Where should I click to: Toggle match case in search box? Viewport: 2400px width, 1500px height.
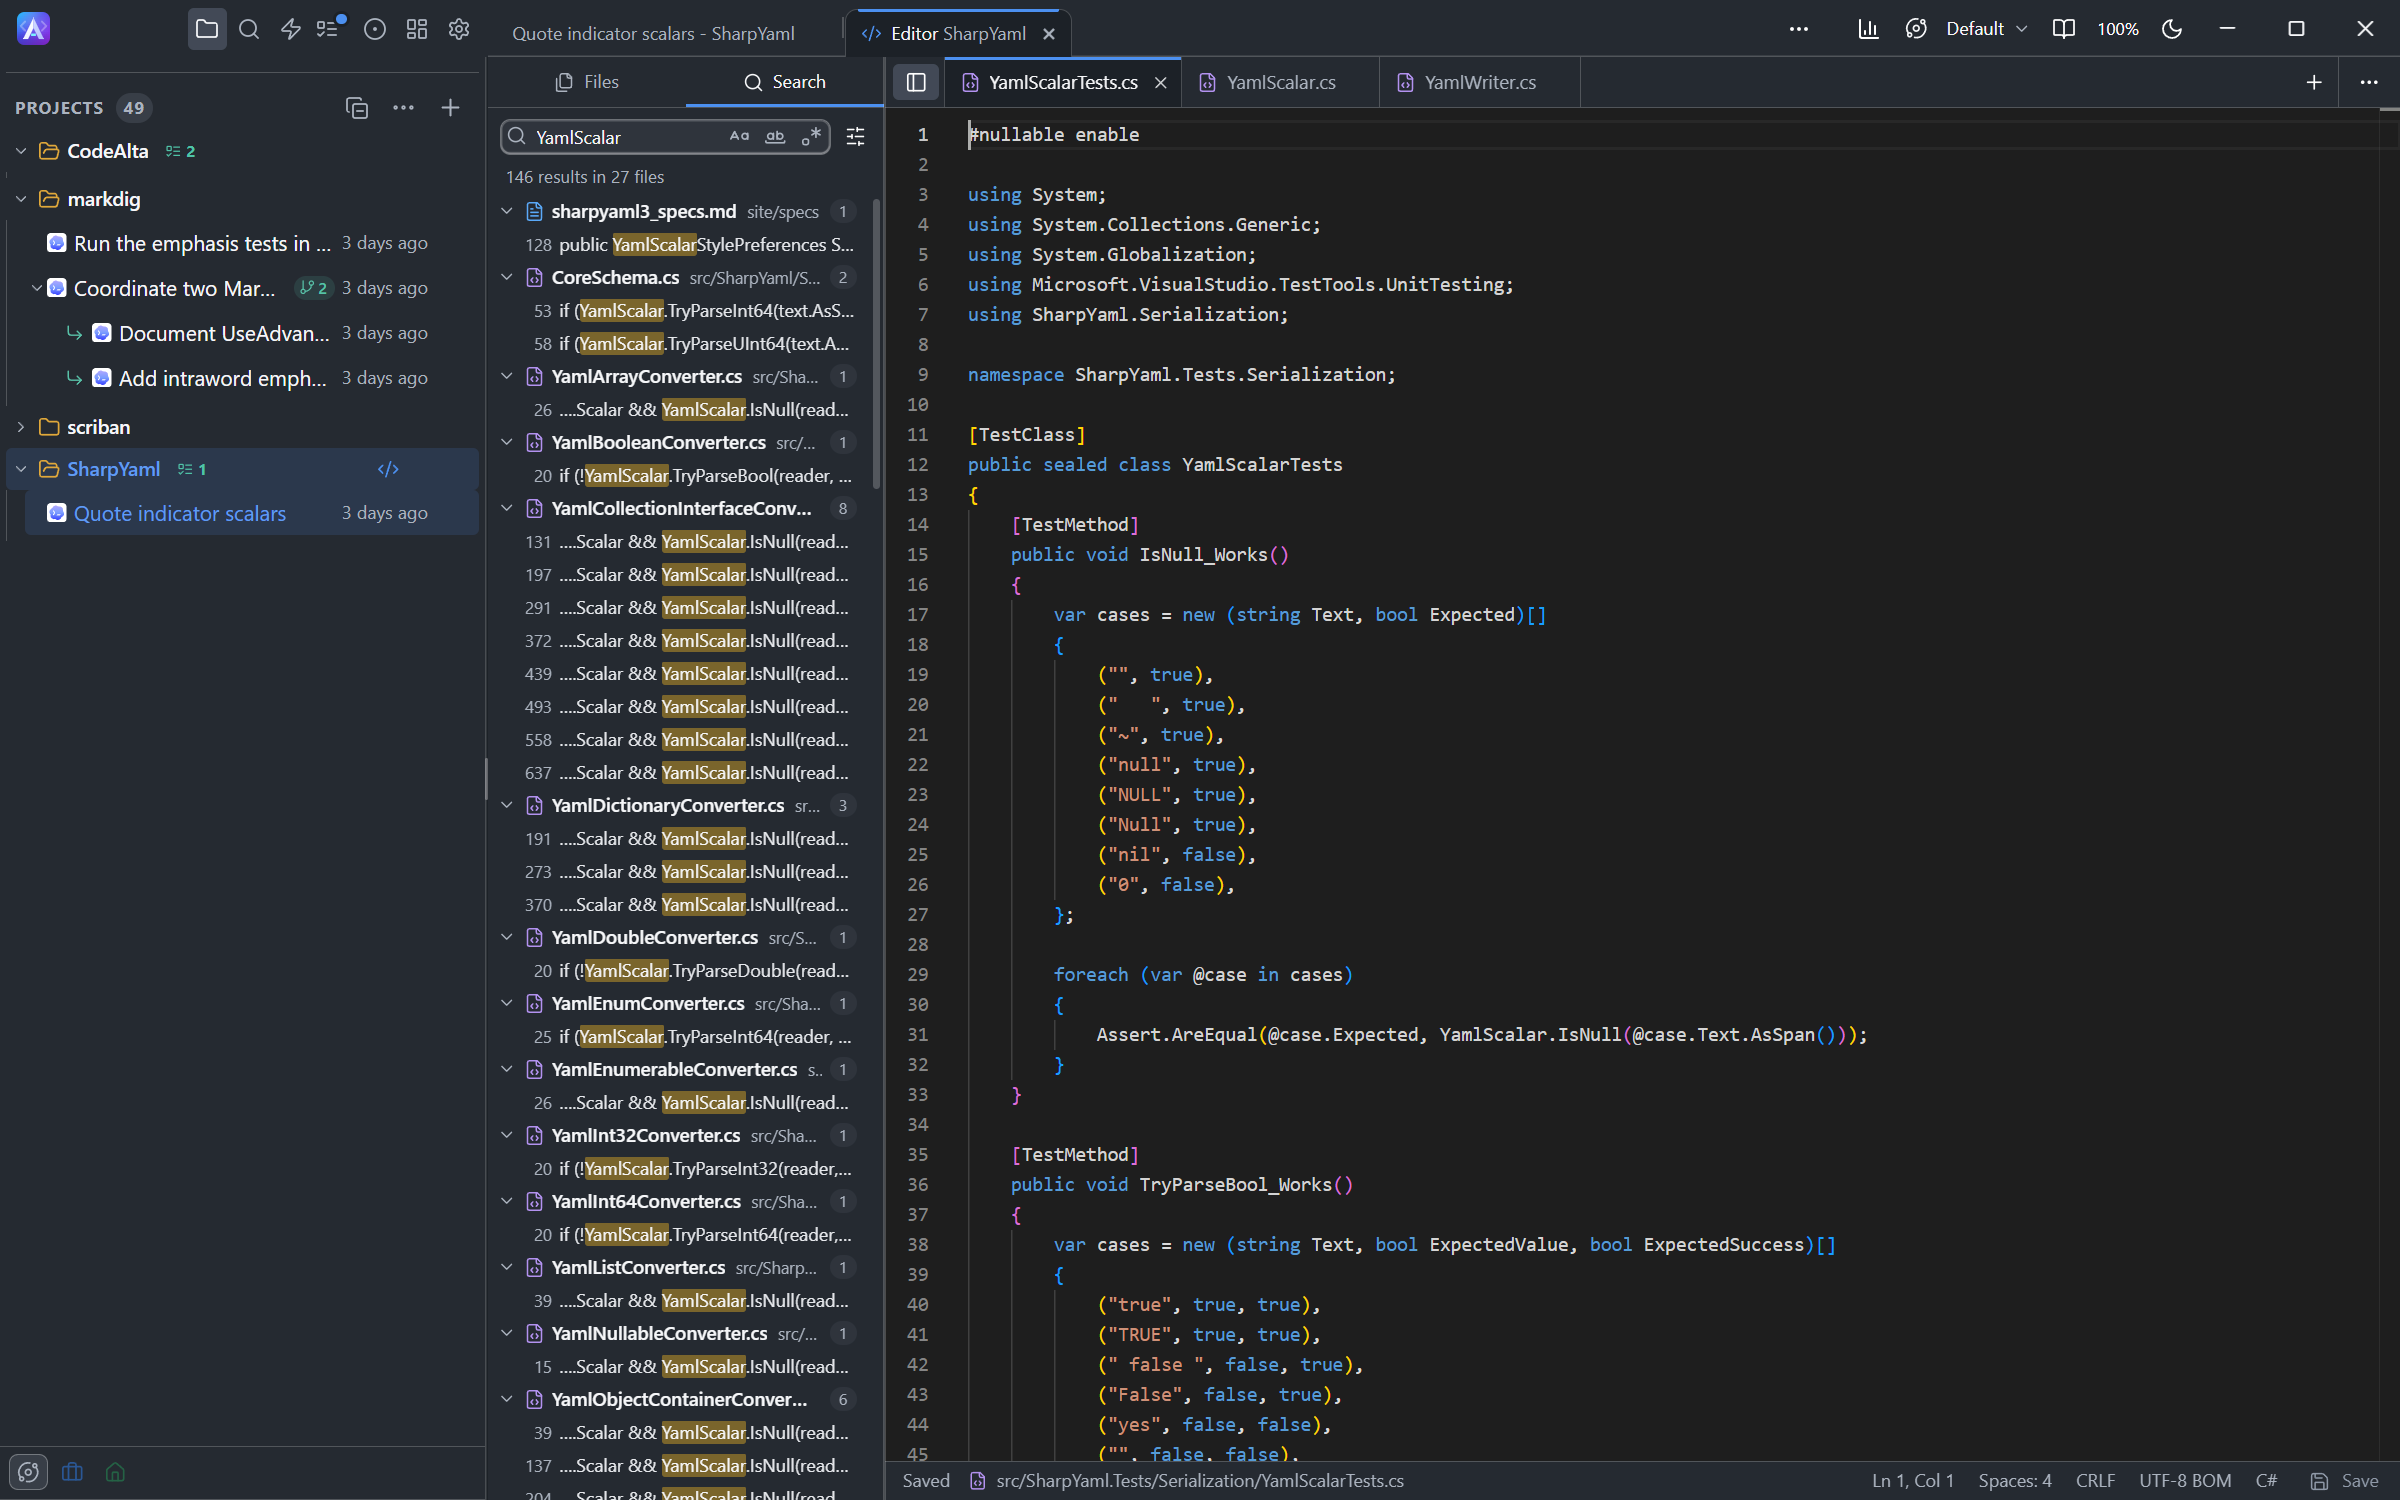739,136
